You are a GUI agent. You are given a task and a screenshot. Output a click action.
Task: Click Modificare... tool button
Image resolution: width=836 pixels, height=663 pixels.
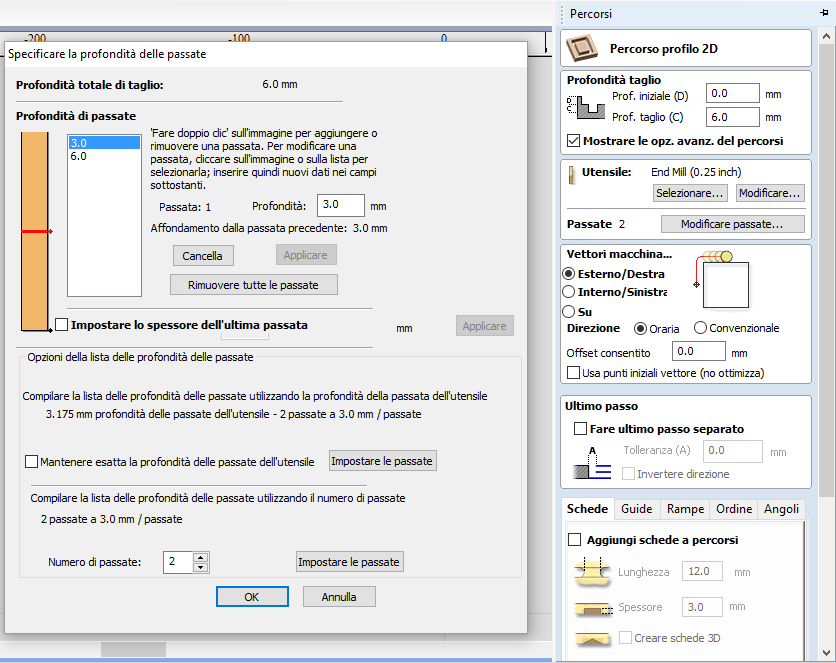pos(770,193)
